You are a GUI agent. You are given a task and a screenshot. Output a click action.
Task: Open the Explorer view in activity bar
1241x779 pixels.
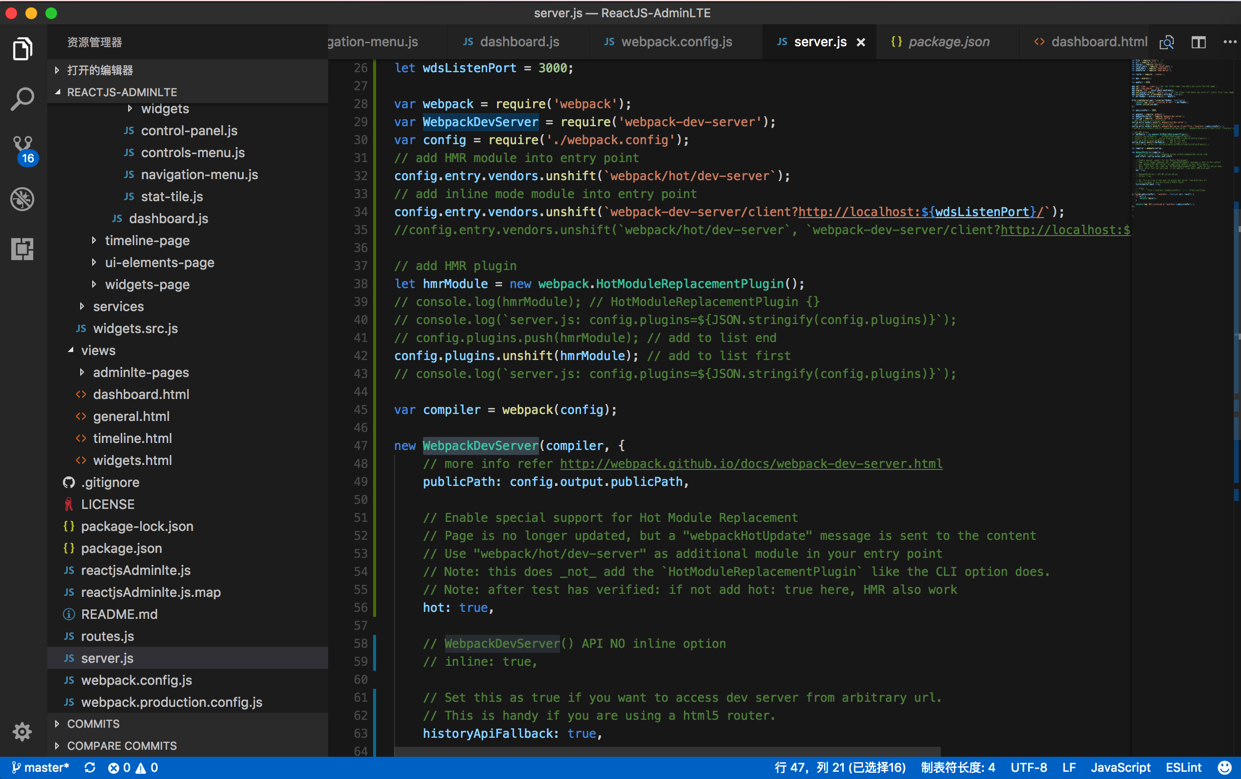tap(22, 48)
